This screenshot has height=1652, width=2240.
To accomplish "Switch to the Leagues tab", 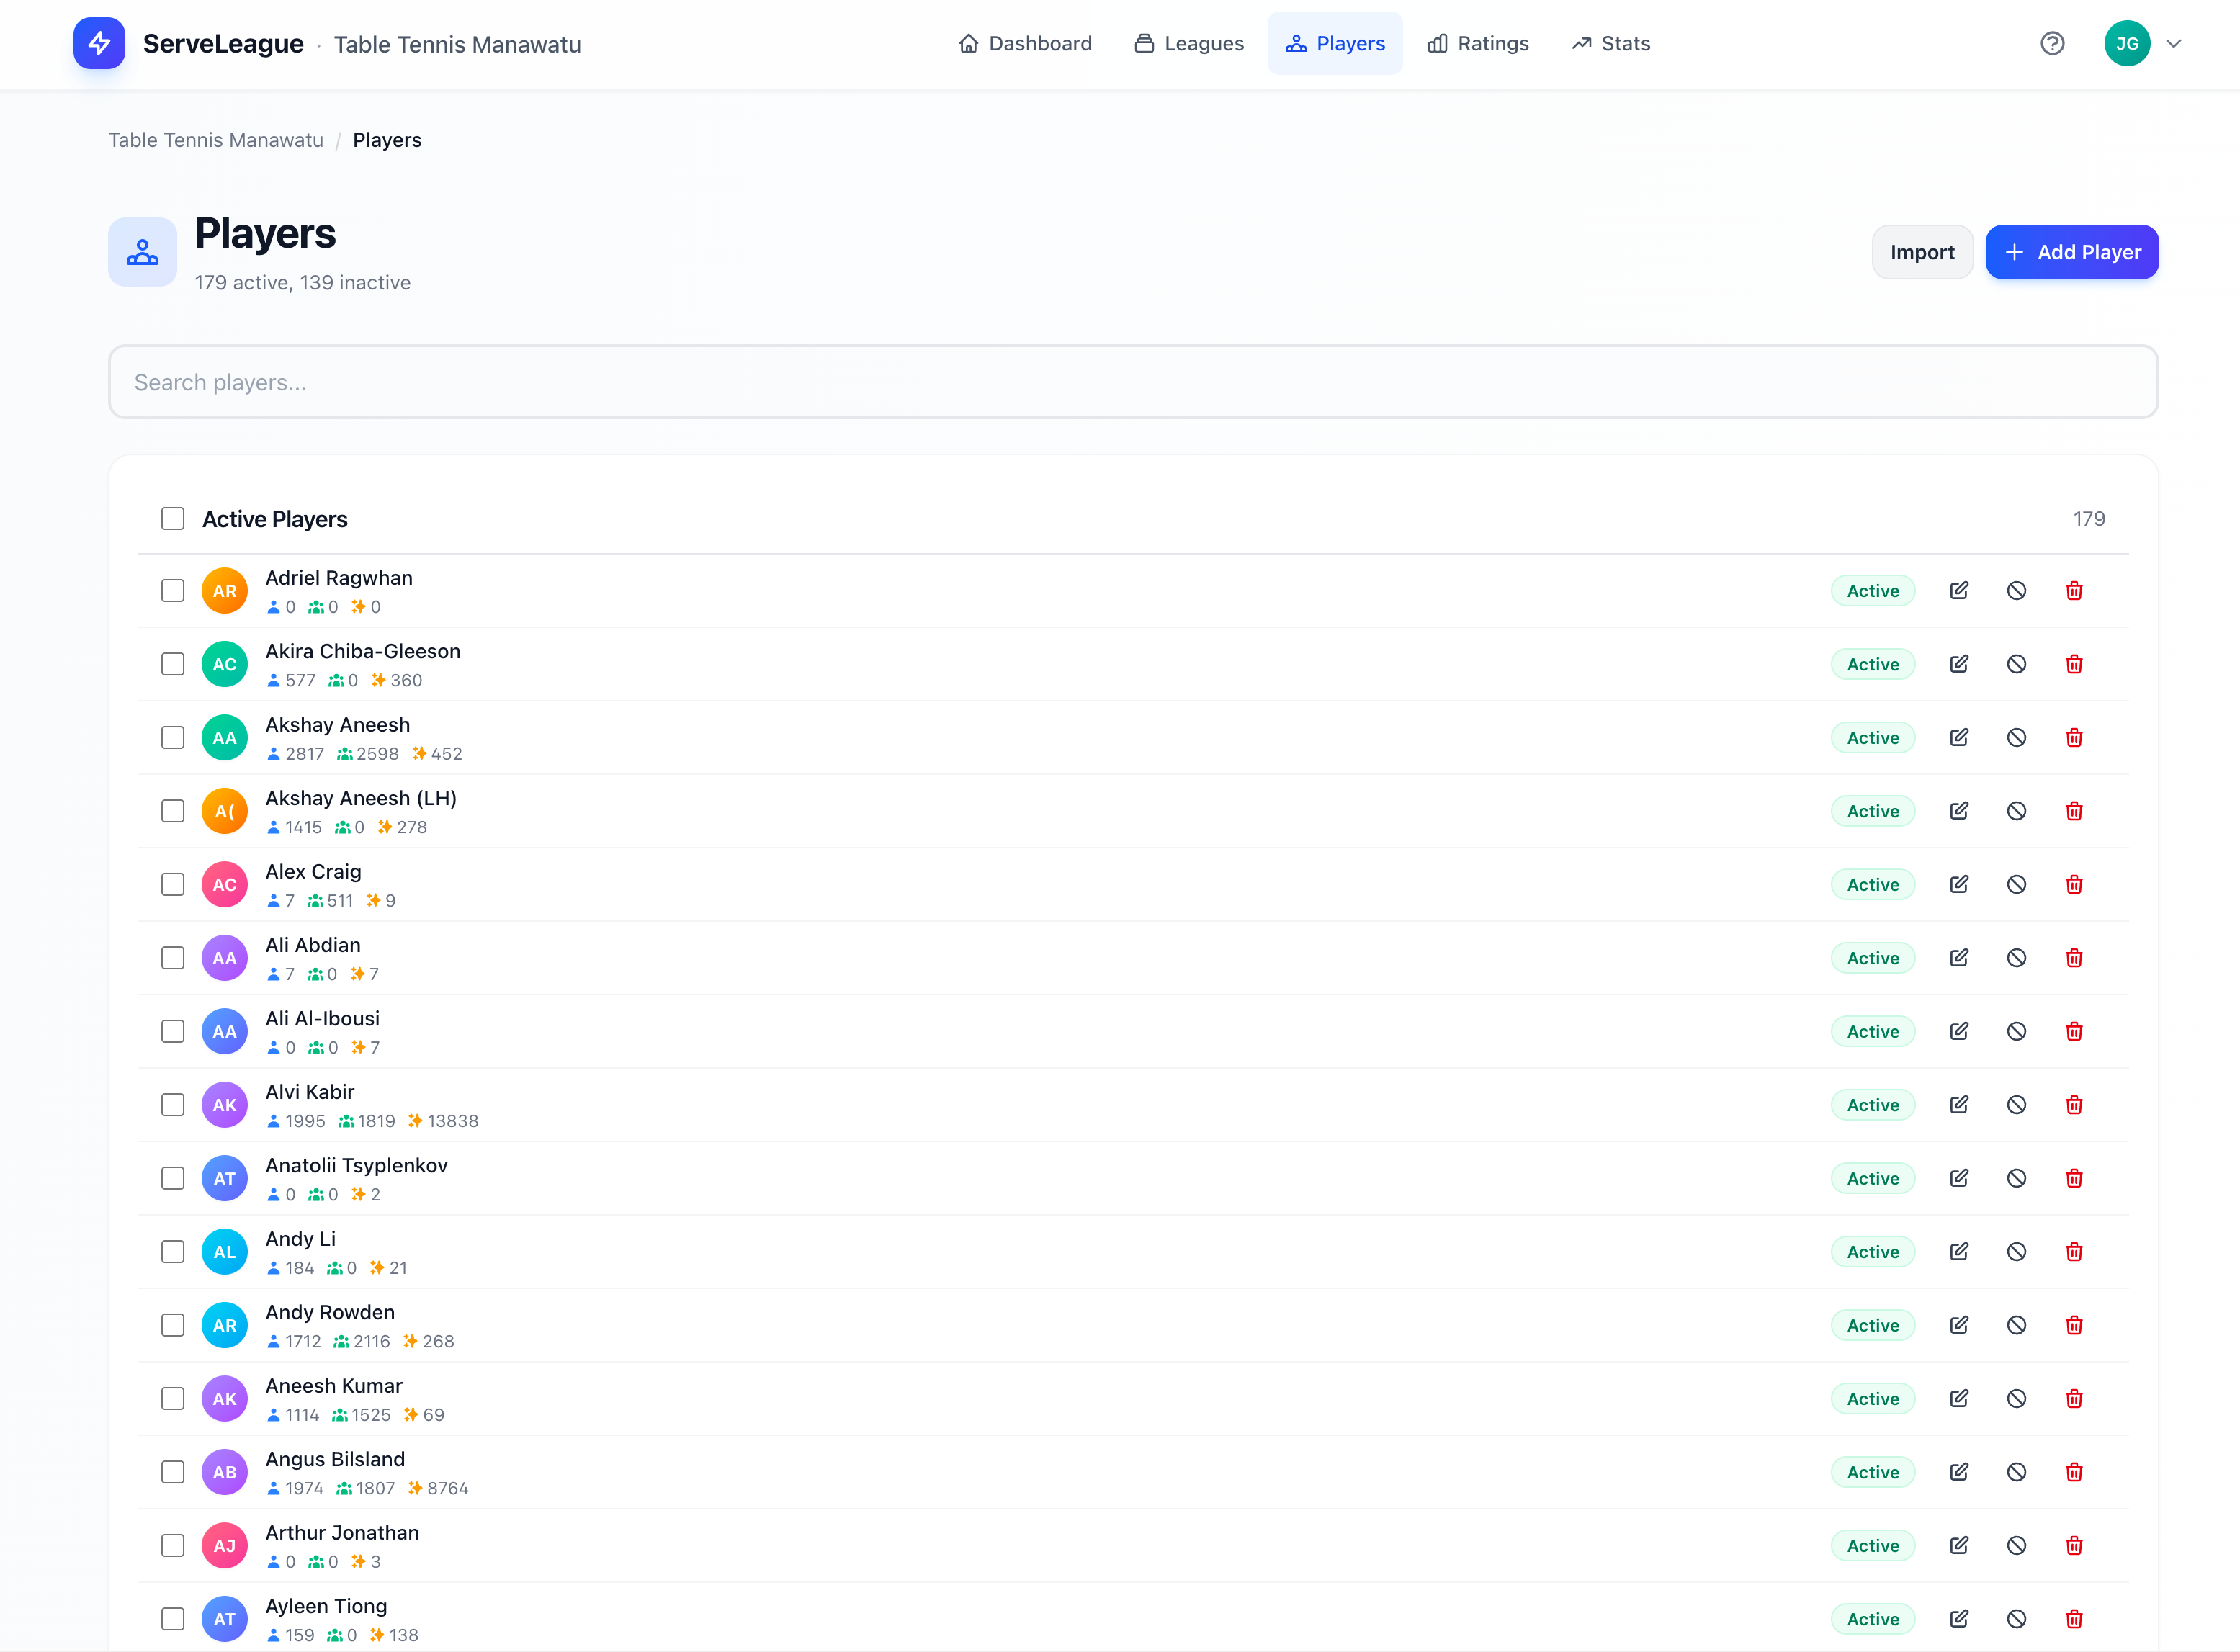I will (1189, 43).
